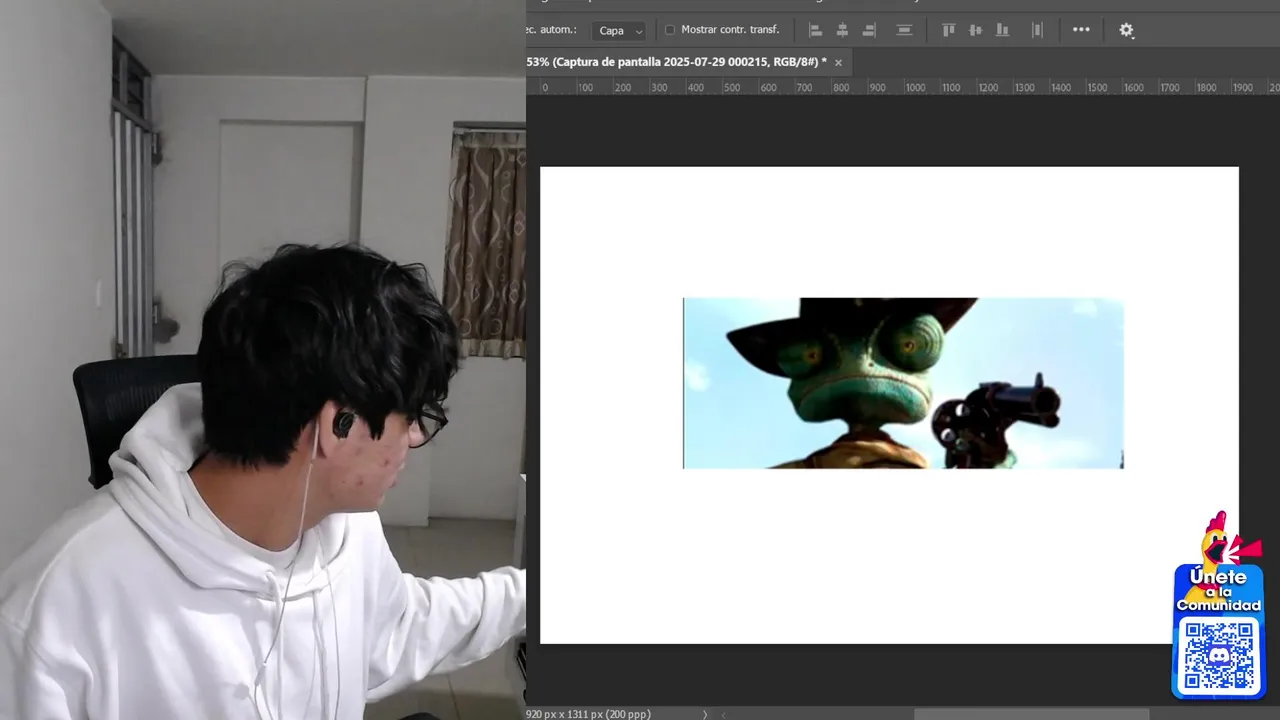Click the 1000 mark on horizontal ruler
This screenshot has width=1280, height=720.
pyautogui.click(x=915, y=88)
